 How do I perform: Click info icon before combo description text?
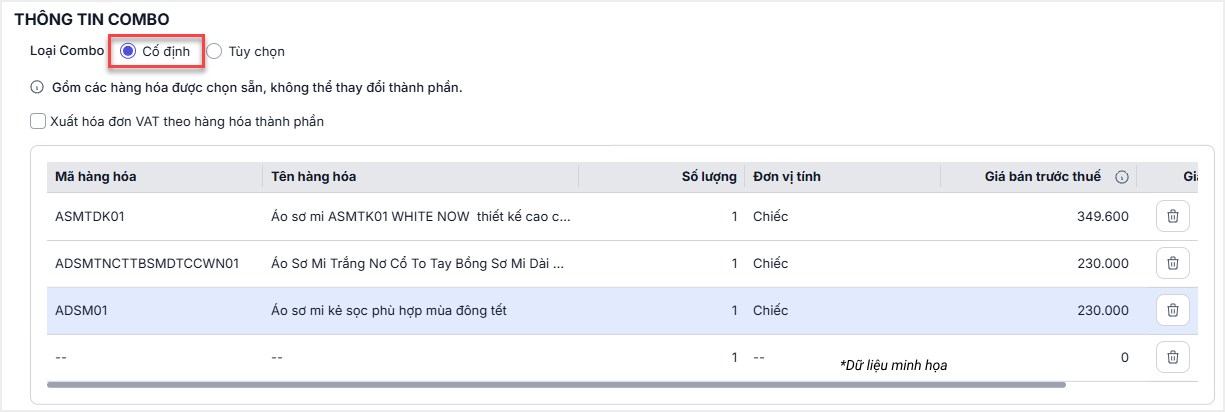tap(38, 87)
